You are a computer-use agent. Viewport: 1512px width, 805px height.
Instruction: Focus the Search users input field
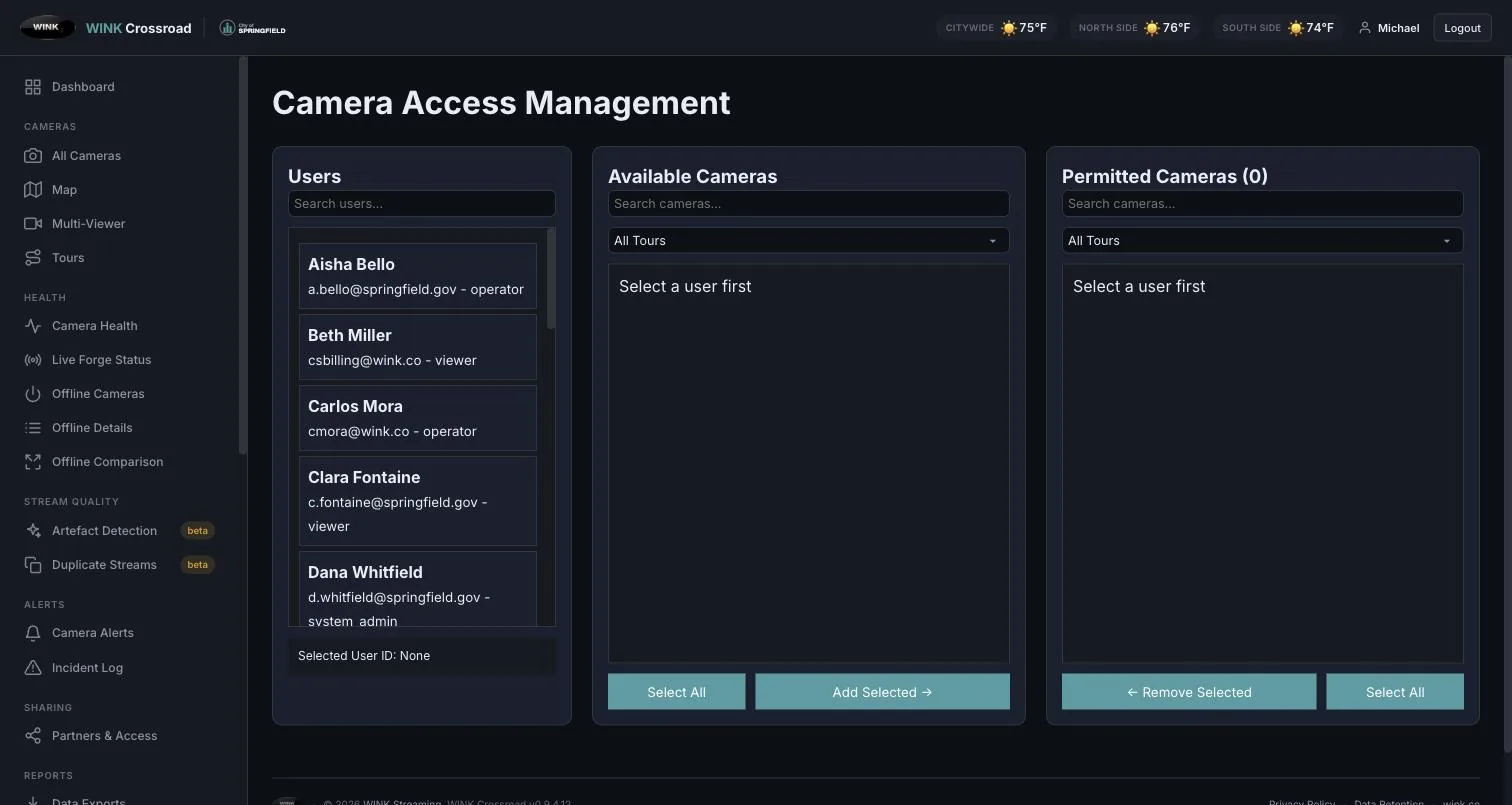click(422, 204)
